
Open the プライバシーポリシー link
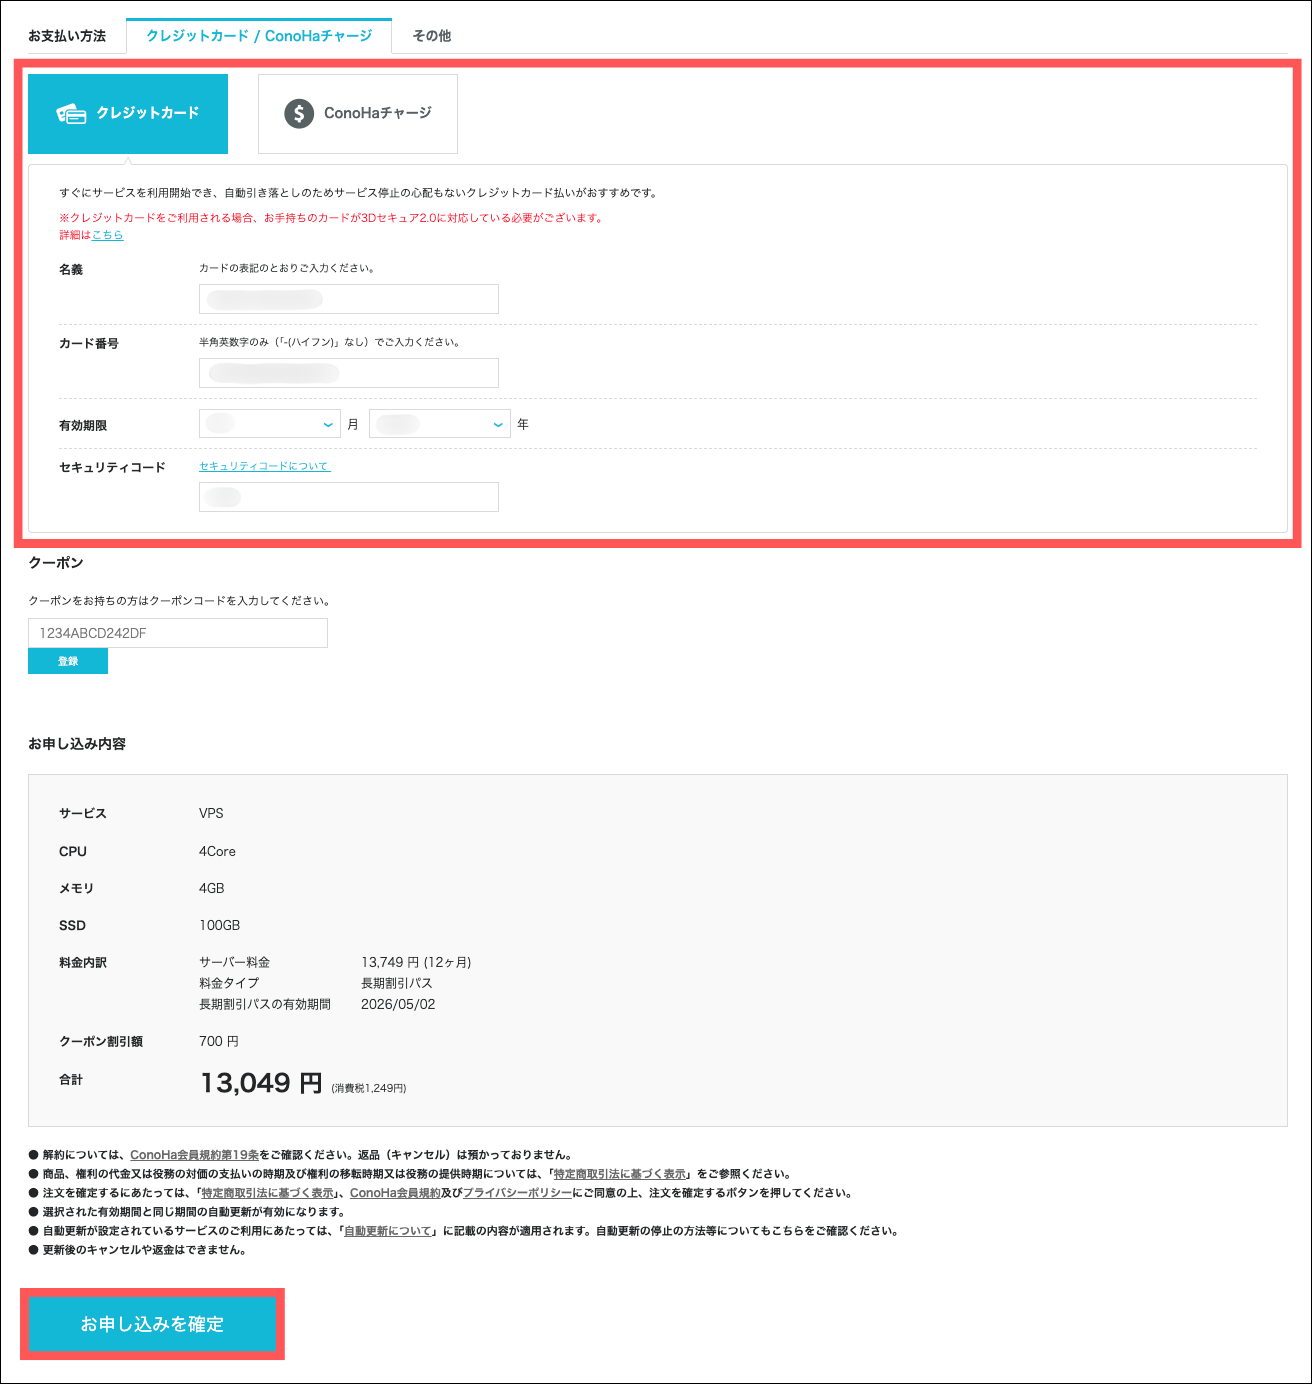[x=517, y=1193]
